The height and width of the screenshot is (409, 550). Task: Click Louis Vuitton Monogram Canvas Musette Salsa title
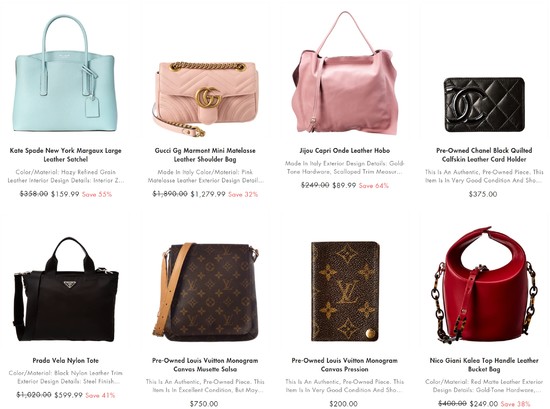pyautogui.click(x=205, y=364)
